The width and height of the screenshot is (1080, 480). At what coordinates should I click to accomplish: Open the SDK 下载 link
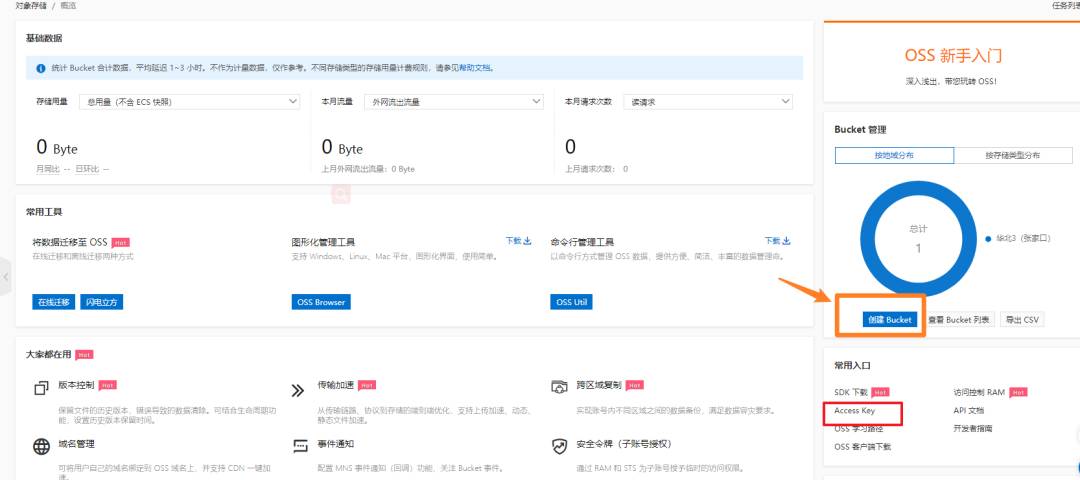851,392
